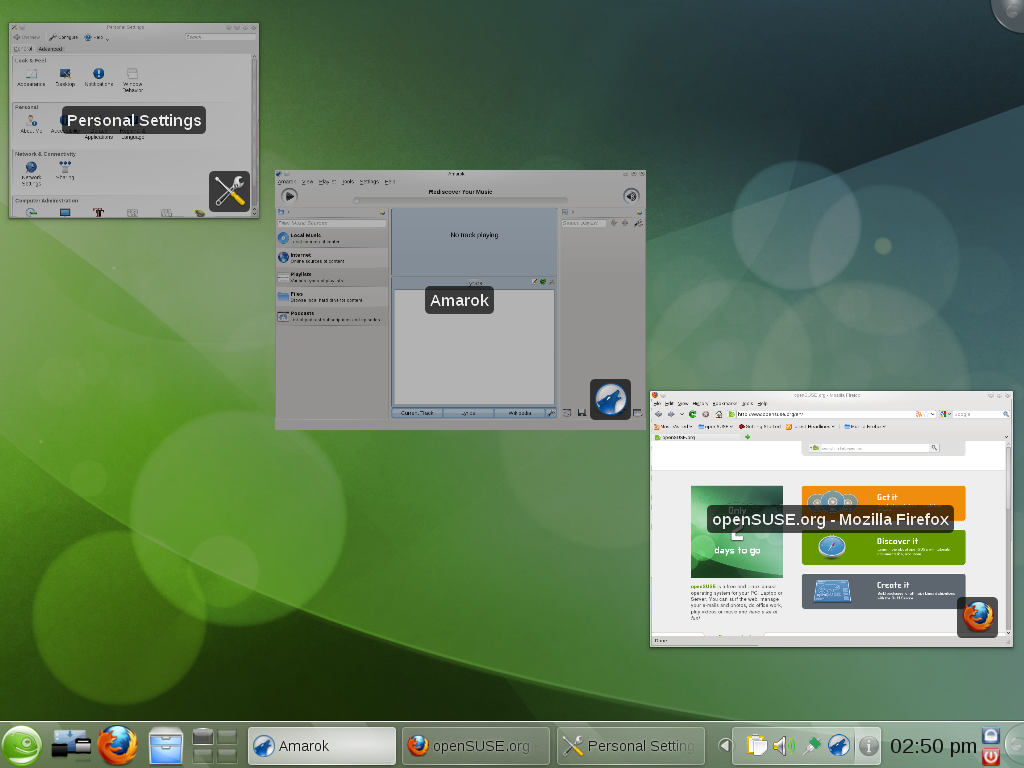Open Network Settings in Personal Settings
Screen dimensions: 1024x768
point(31,167)
